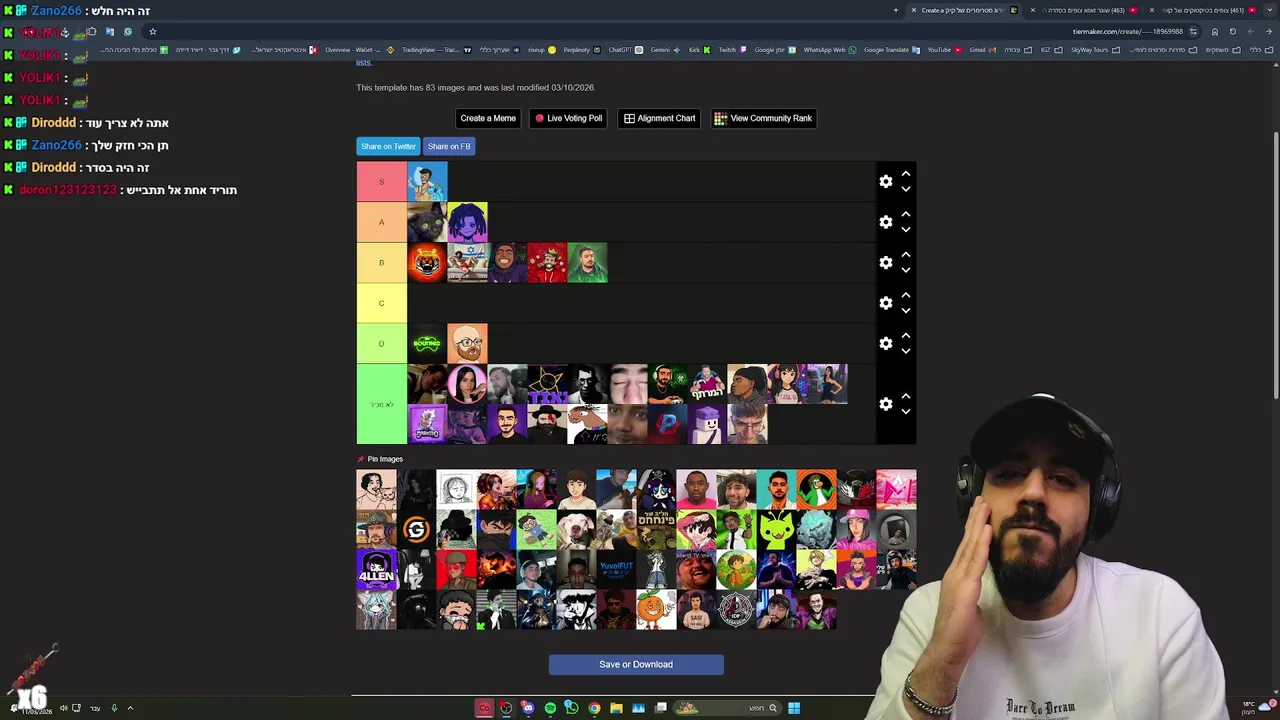Share on Twitter
Screen dimensions: 1280x720
tap(388, 146)
